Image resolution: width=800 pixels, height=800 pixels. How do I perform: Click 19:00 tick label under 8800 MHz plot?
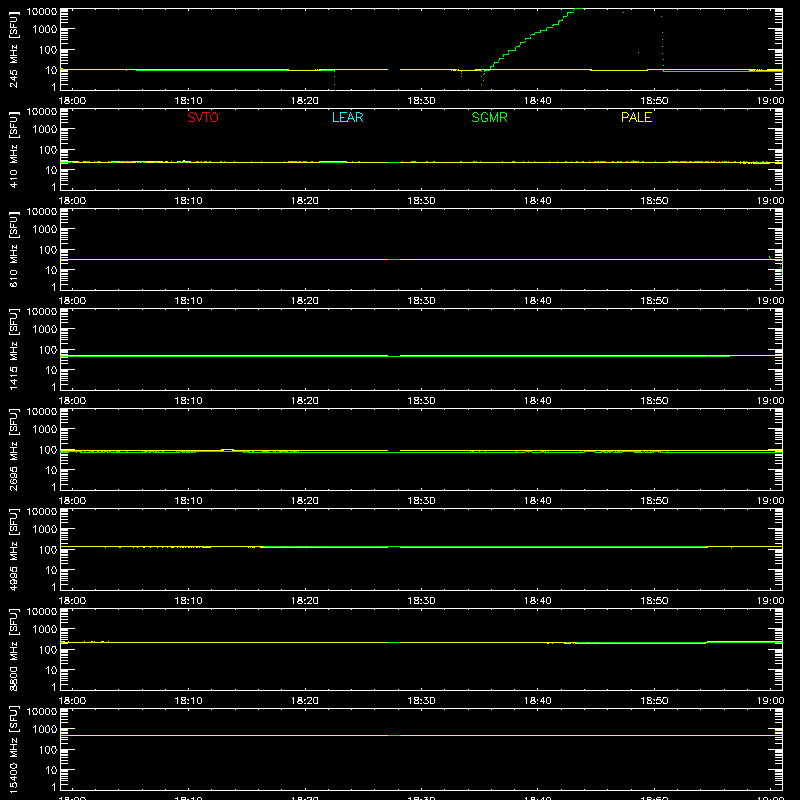[770, 701]
